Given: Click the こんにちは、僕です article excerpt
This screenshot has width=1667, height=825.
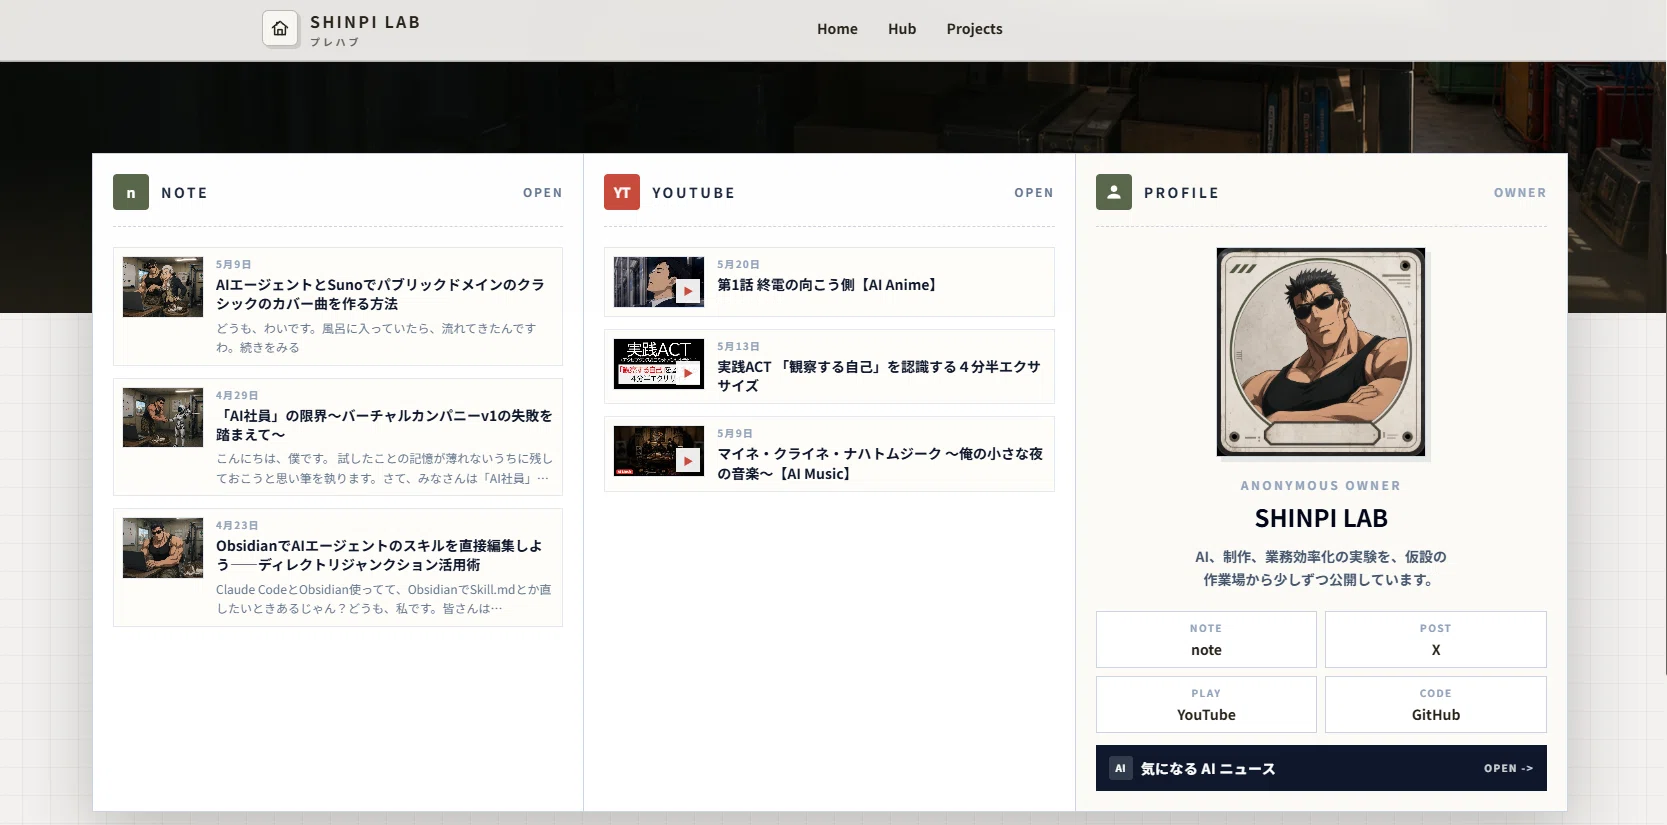Looking at the screenshot, I should tap(384, 468).
